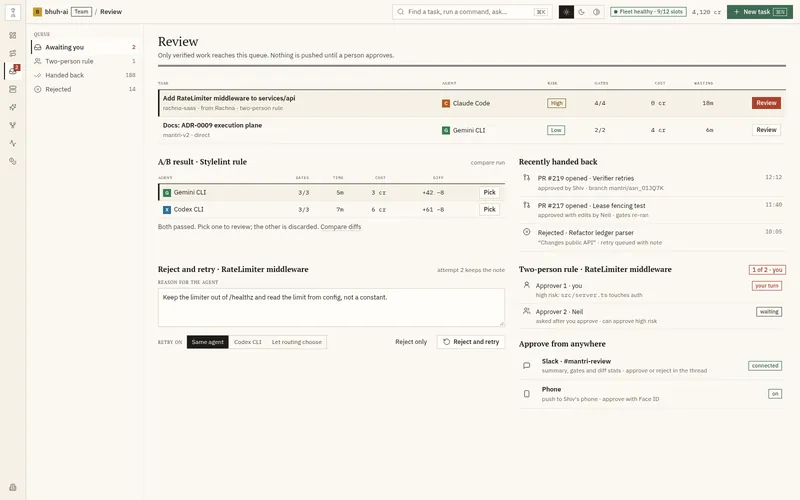Open the activity pulse sidebar icon

pos(13,143)
